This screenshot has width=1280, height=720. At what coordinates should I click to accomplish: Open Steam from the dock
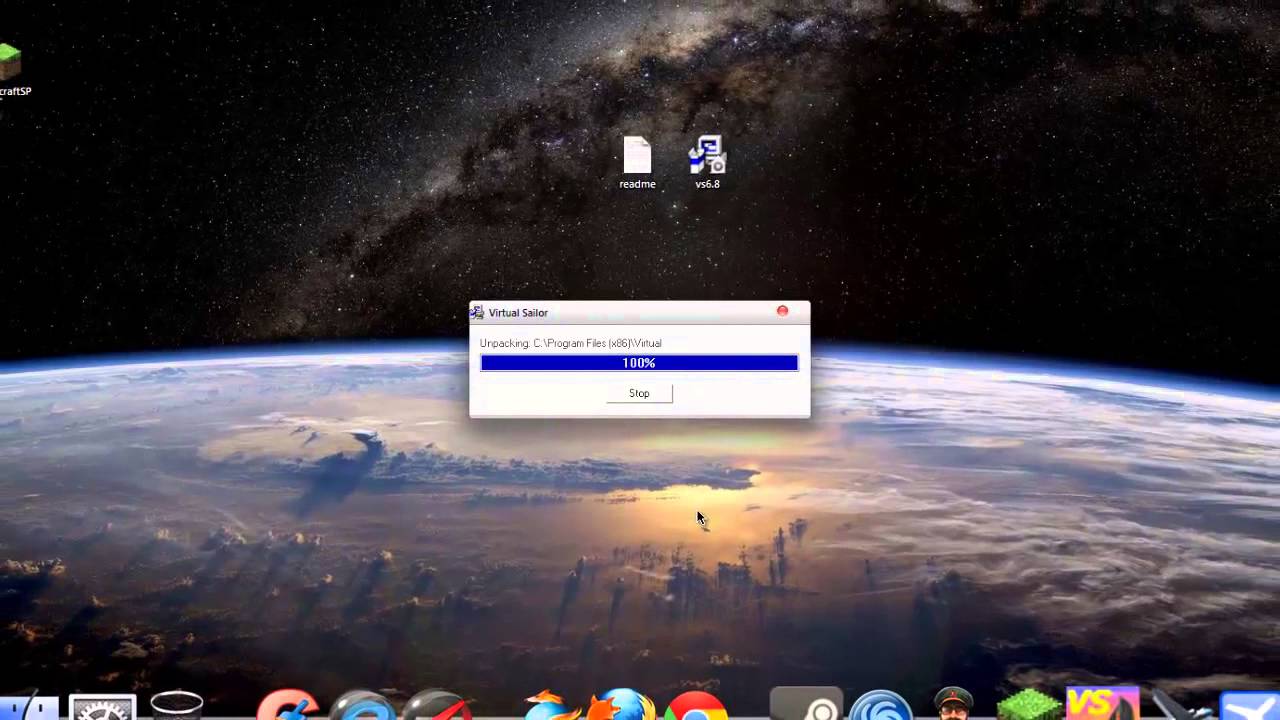(x=806, y=705)
